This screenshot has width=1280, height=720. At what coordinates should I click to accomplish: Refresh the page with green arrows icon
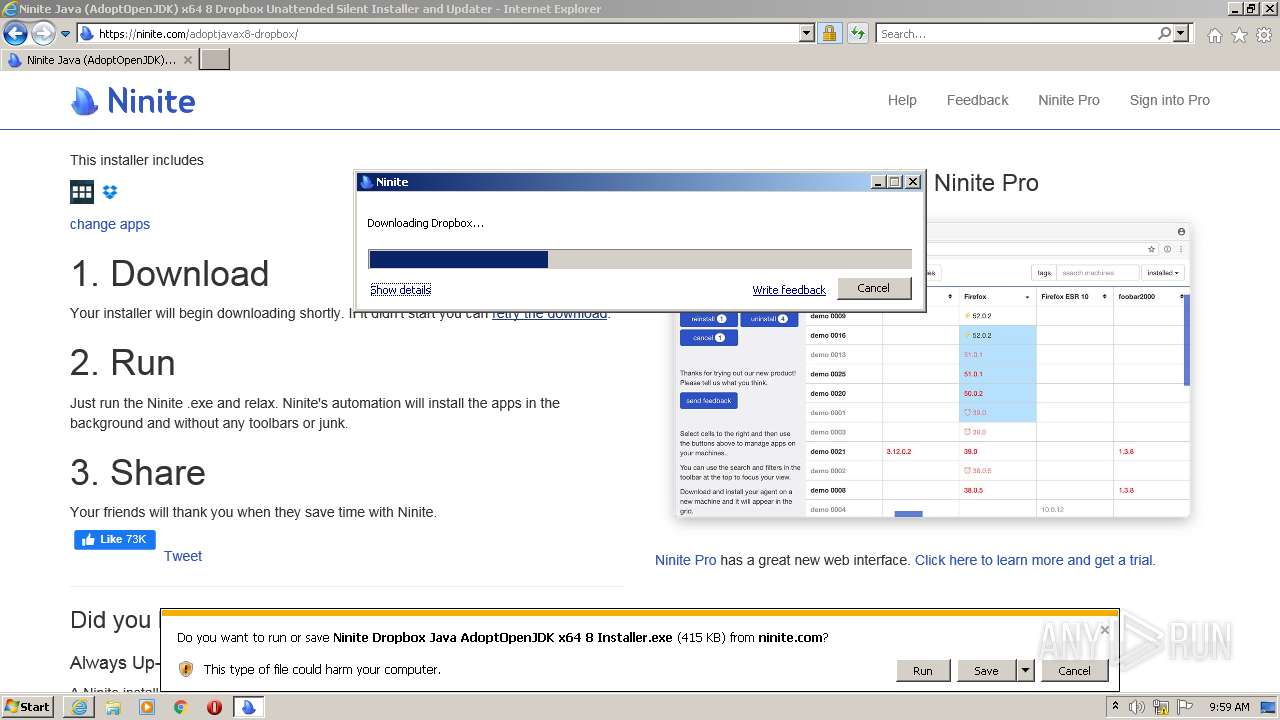pyautogui.click(x=857, y=33)
